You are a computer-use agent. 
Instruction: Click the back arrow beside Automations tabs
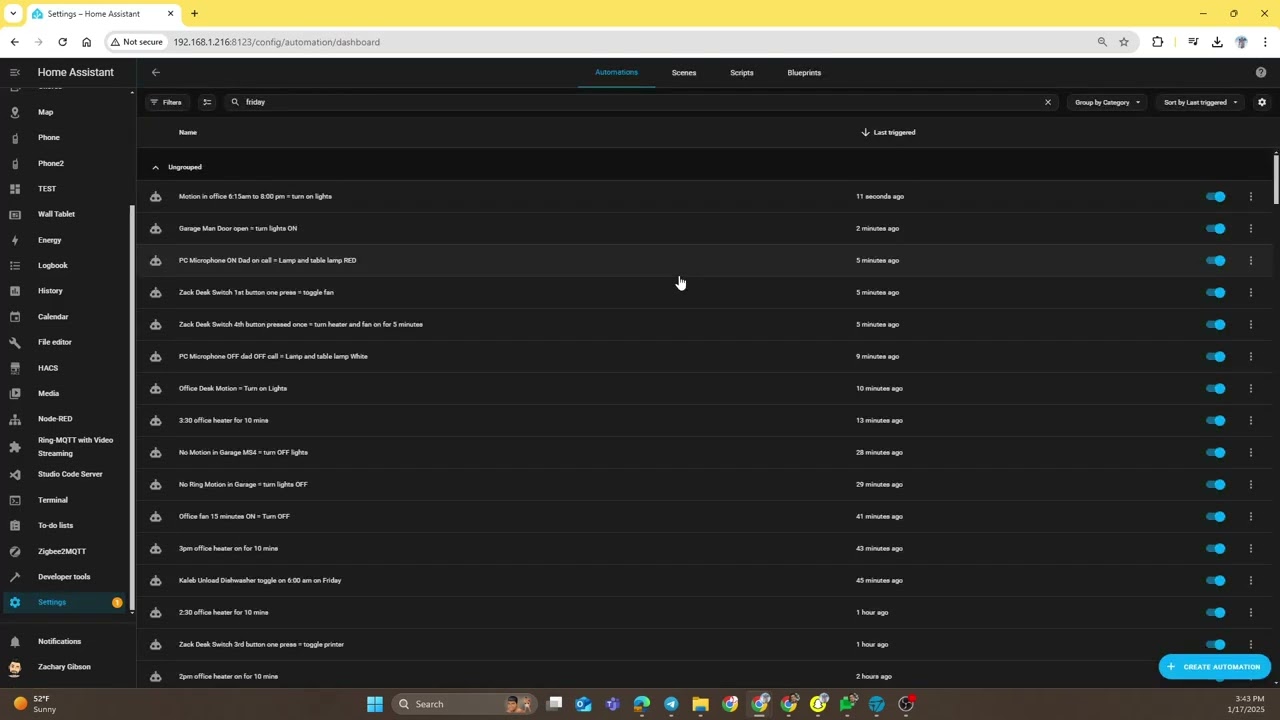(x=156, y=72)
